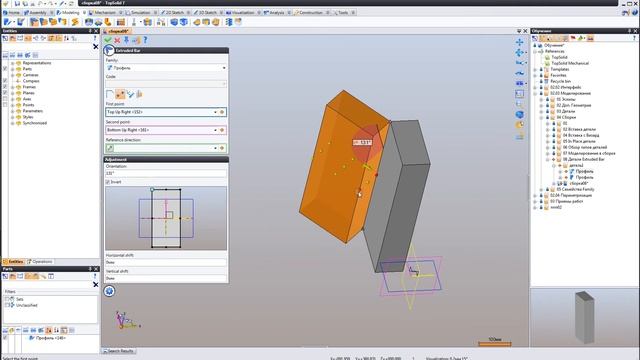Open the Second point dropdown arrow
Image resolution: width=640 pixels, height=360 pixels.
point(215,130)
